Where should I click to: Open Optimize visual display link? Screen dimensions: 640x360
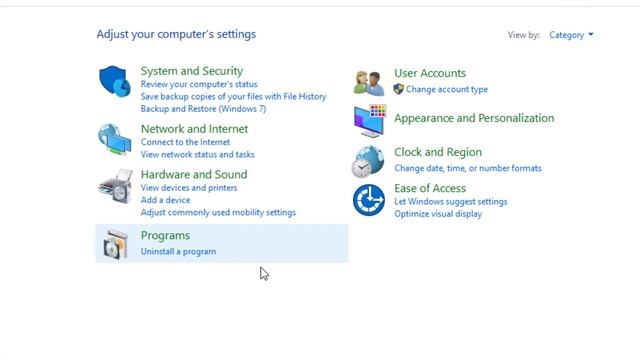coord(438,214)
